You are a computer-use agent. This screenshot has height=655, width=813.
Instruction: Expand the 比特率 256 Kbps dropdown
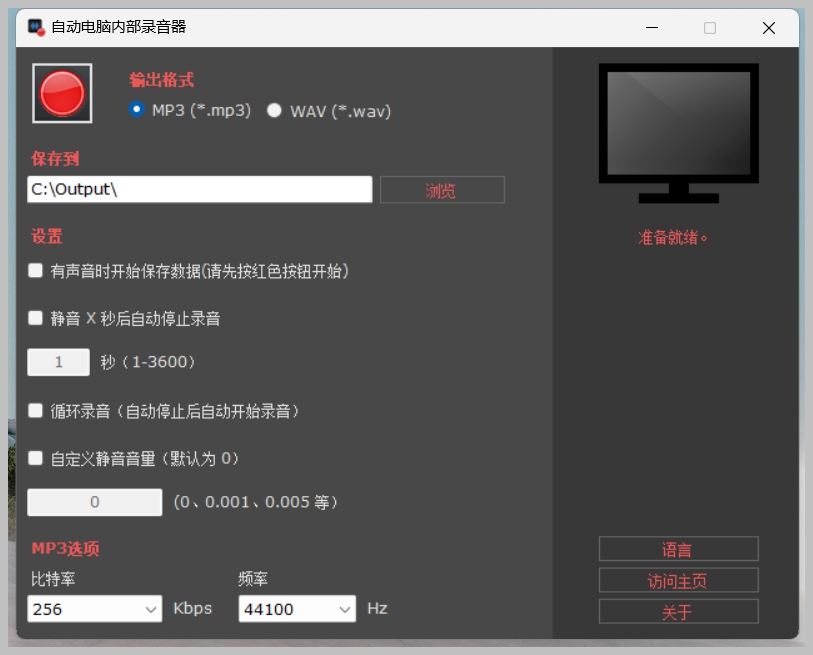point(94,609)
